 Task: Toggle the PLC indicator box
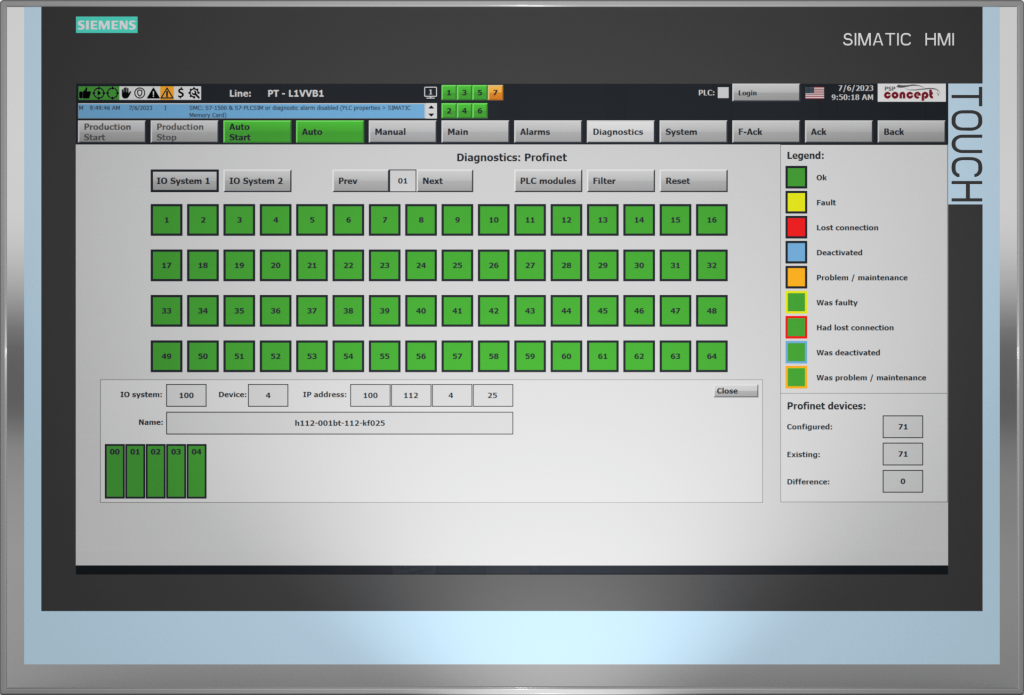coord(723,93)
